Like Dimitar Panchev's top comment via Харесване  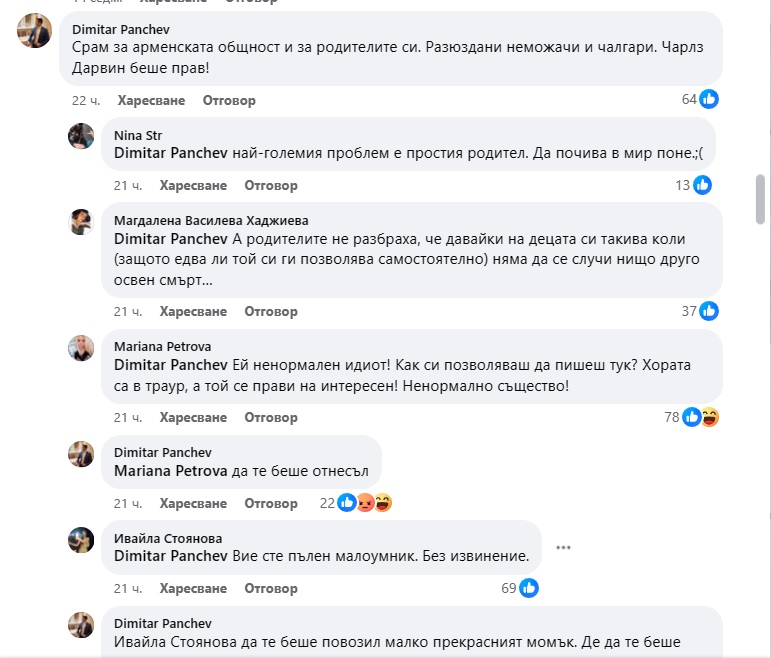[151, 101]
